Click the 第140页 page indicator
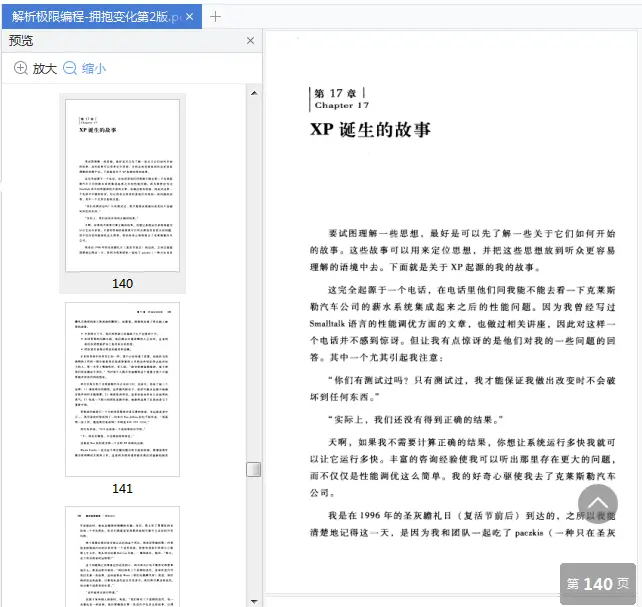This screenshot has width=642, height=607. pos(598,583)
